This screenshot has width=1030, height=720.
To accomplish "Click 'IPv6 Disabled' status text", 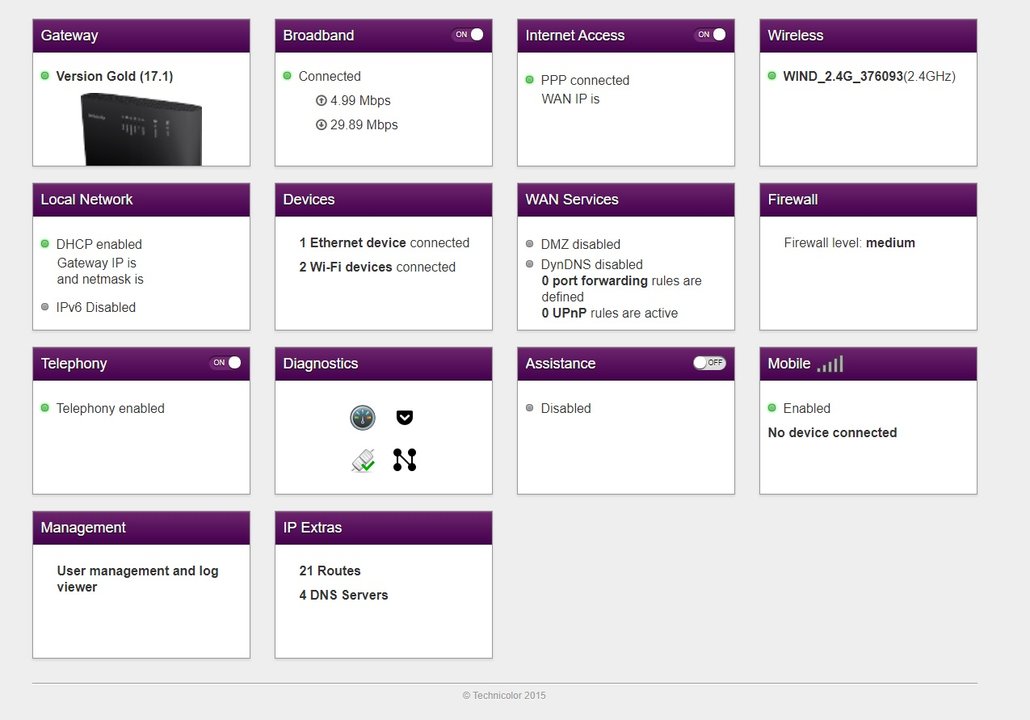I will [x=96, y=307].
